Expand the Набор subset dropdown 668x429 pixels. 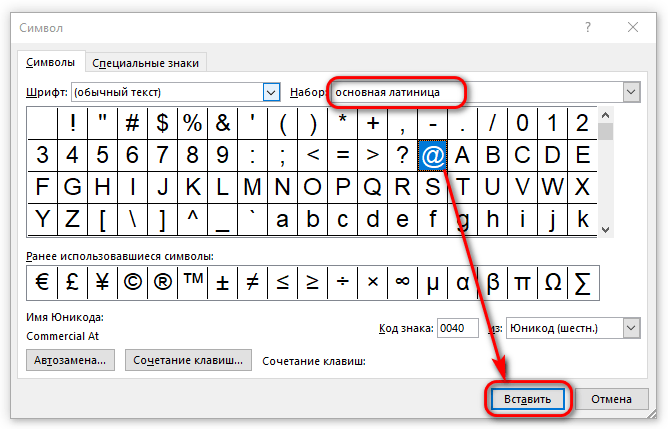pos(631,92)
